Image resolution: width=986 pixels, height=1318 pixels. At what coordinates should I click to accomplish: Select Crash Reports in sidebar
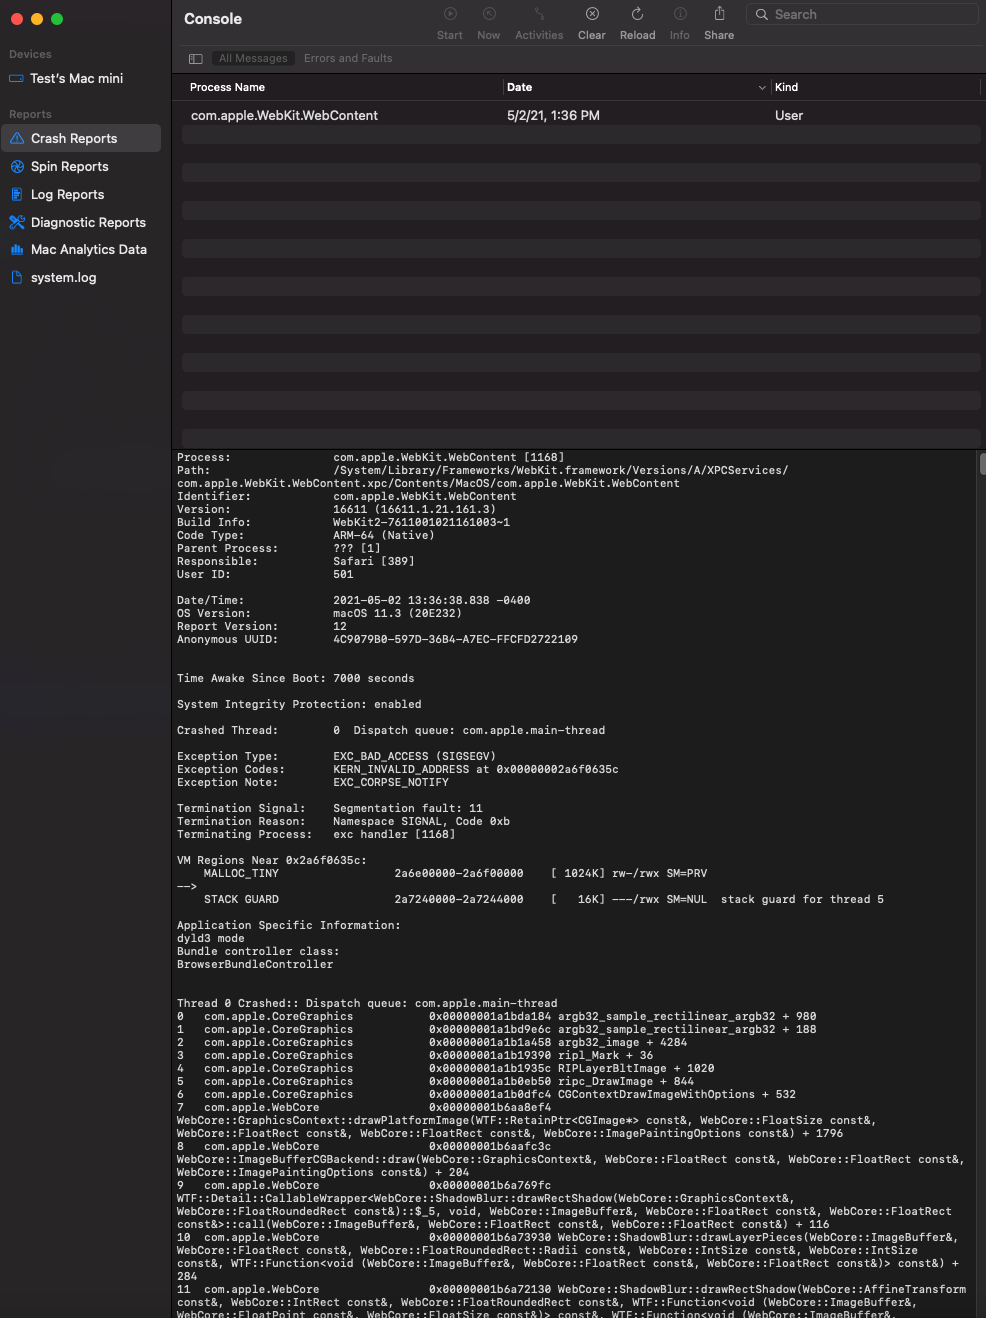(81, 138)
